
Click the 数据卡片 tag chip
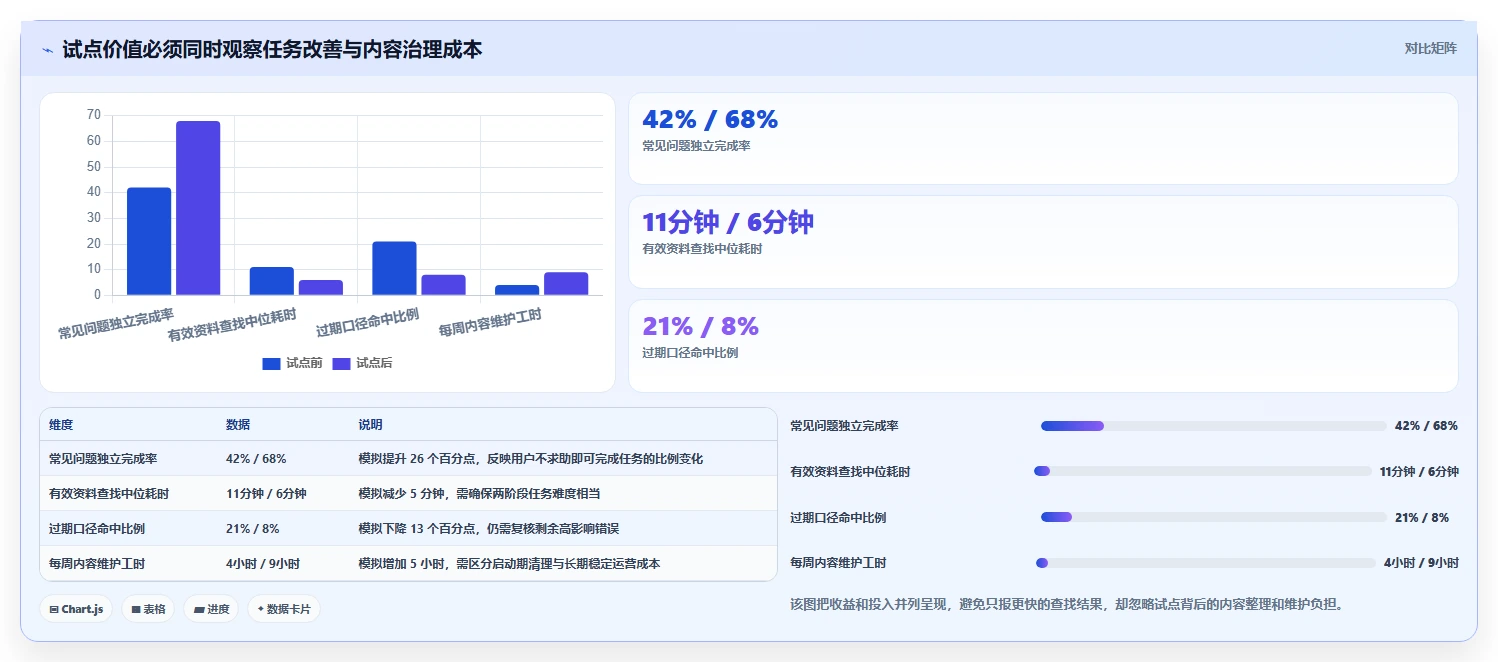pyautogui.click(x=284, y=609)
